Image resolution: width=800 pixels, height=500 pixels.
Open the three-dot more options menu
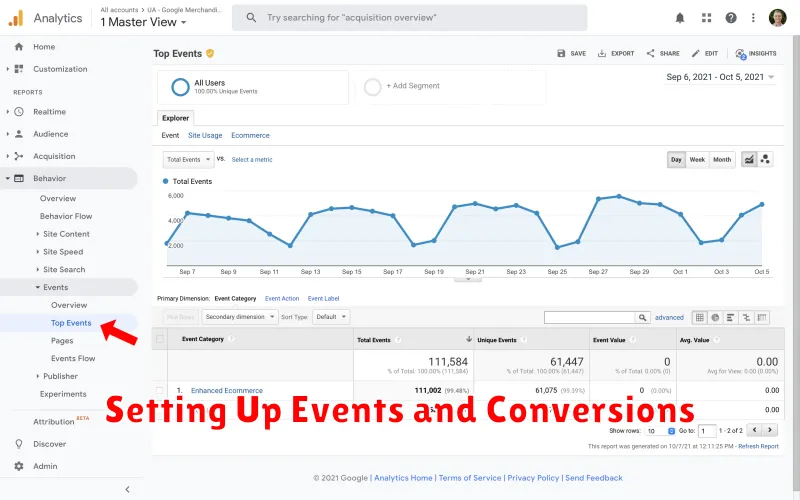click(x=753, y=18)
